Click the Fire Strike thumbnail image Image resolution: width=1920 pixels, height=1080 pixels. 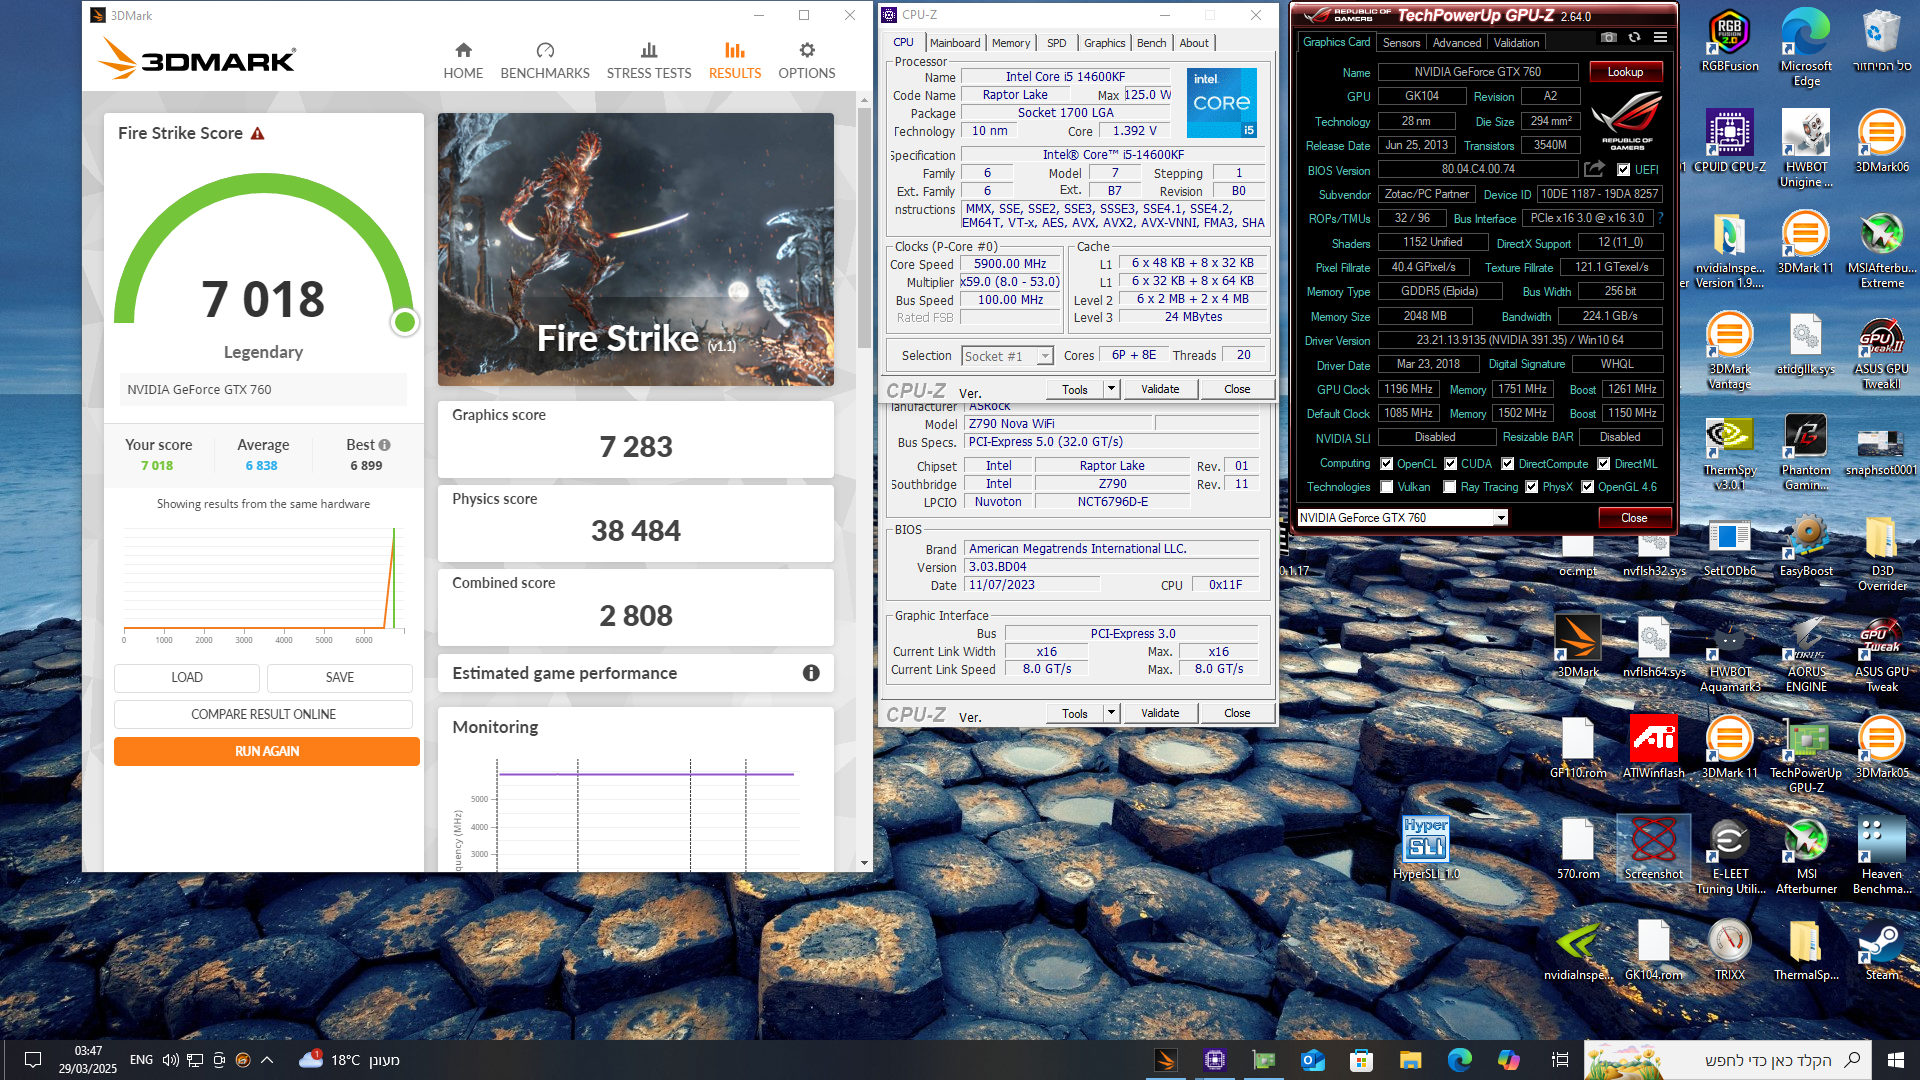[x=636, y=249]
